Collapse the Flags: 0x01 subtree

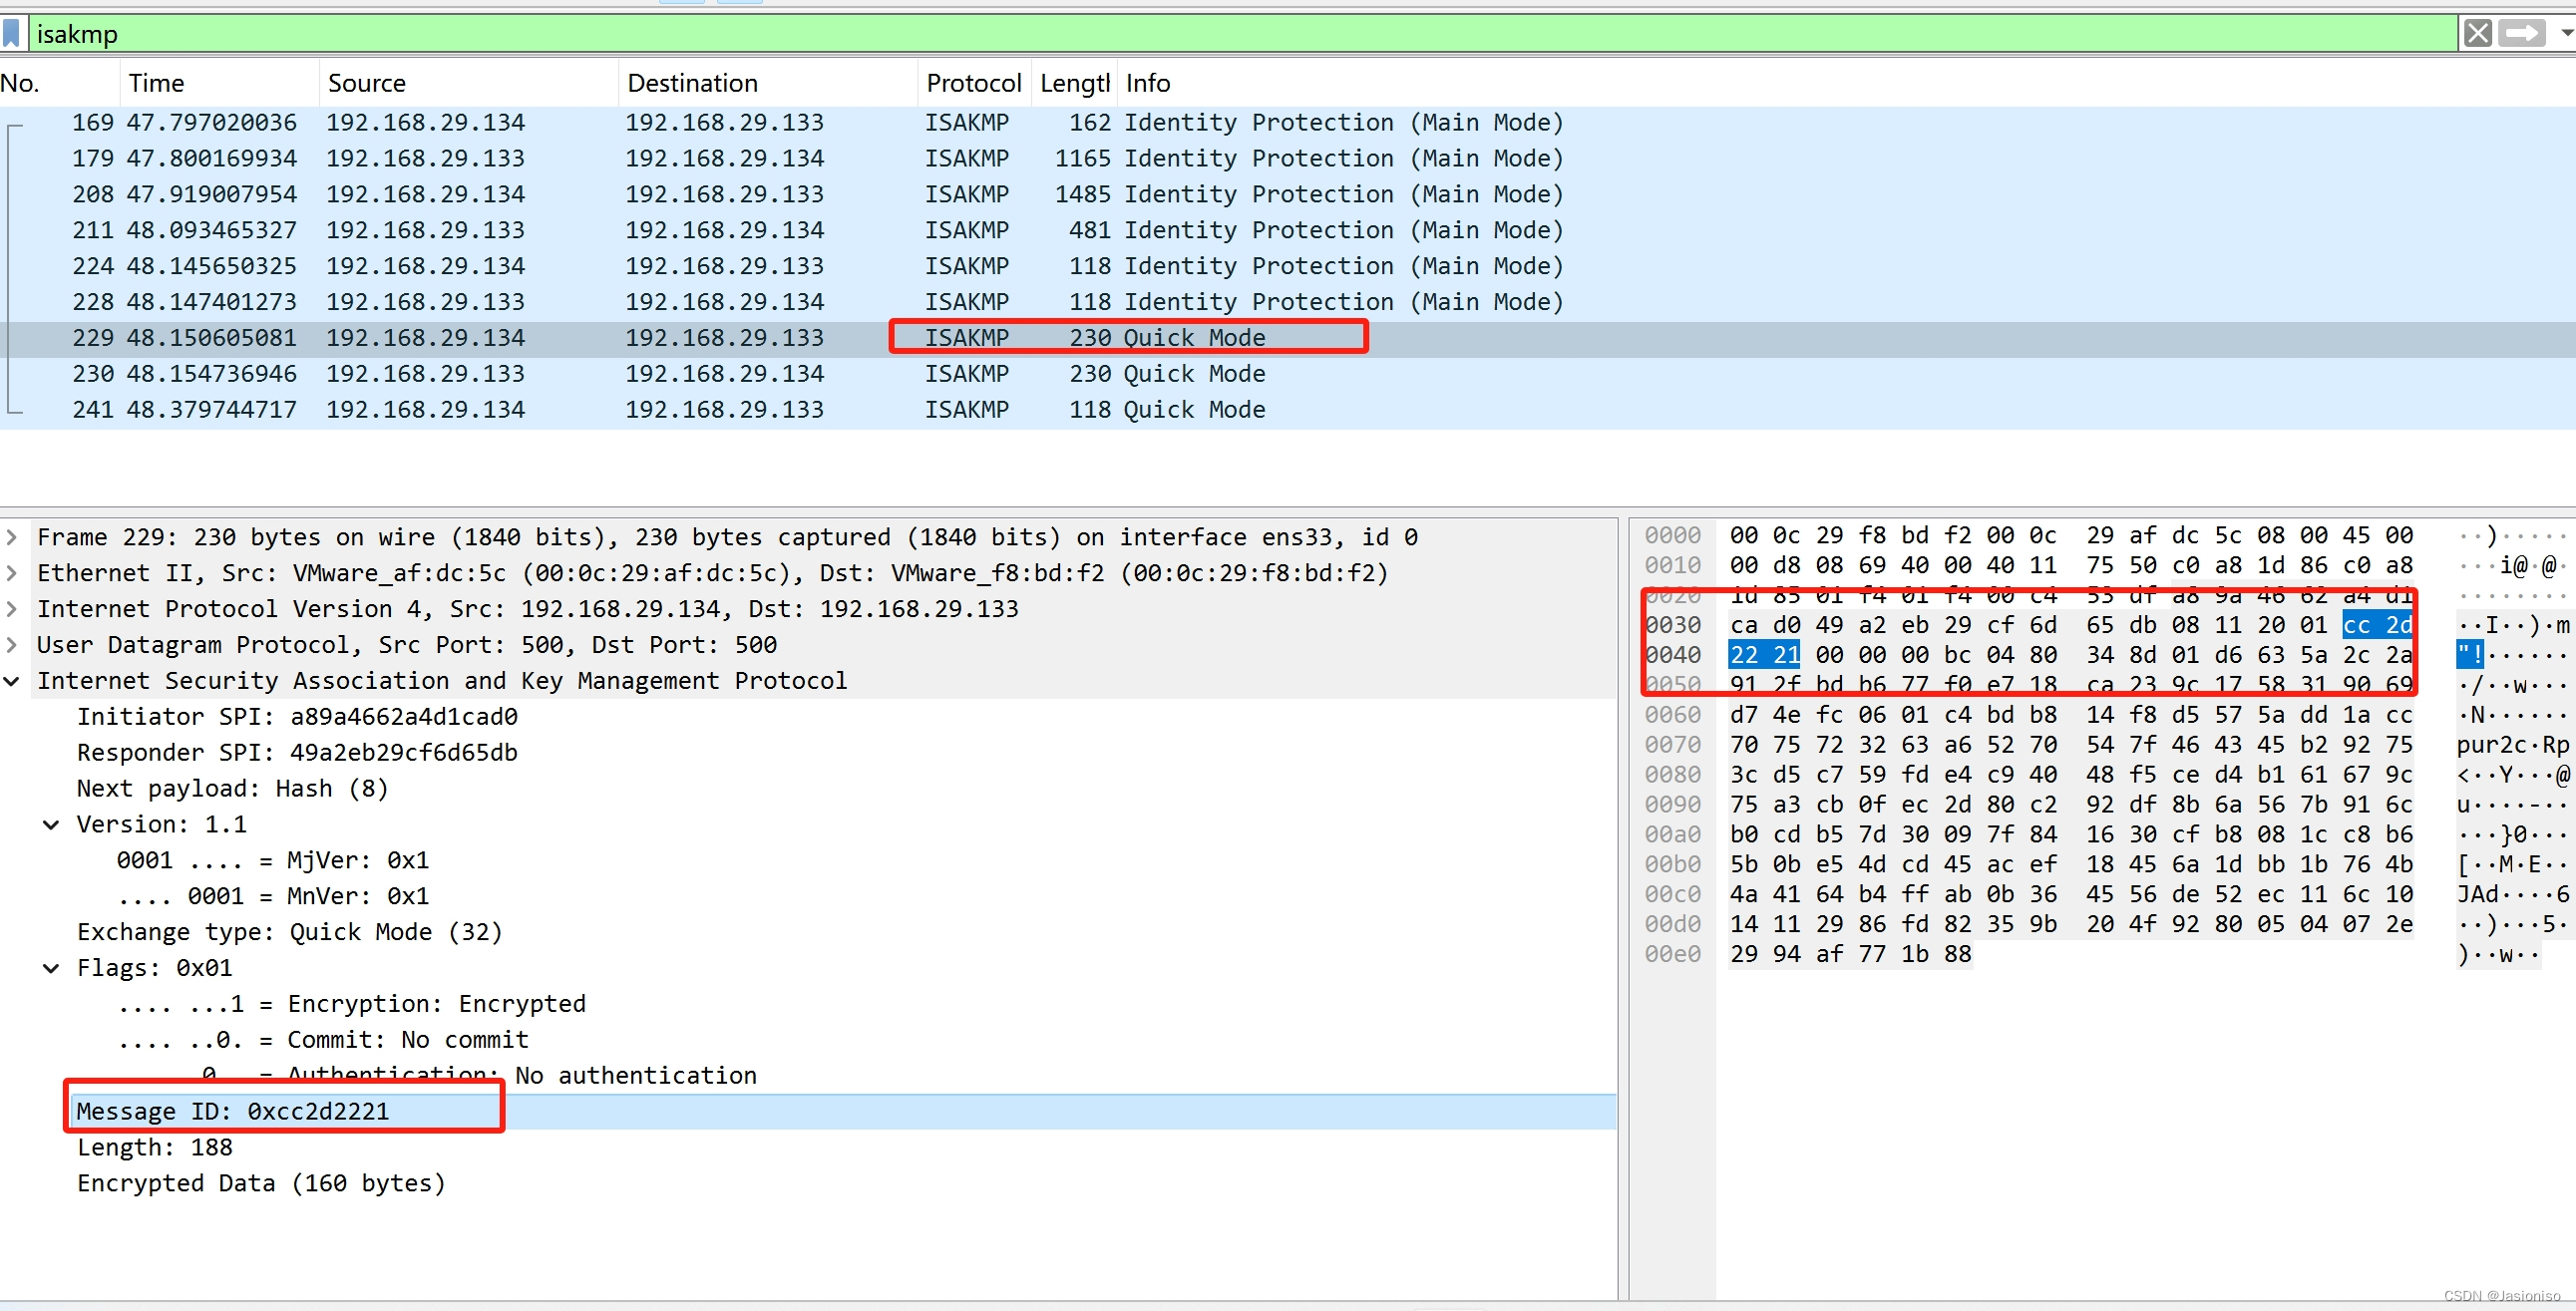[51, 968]
